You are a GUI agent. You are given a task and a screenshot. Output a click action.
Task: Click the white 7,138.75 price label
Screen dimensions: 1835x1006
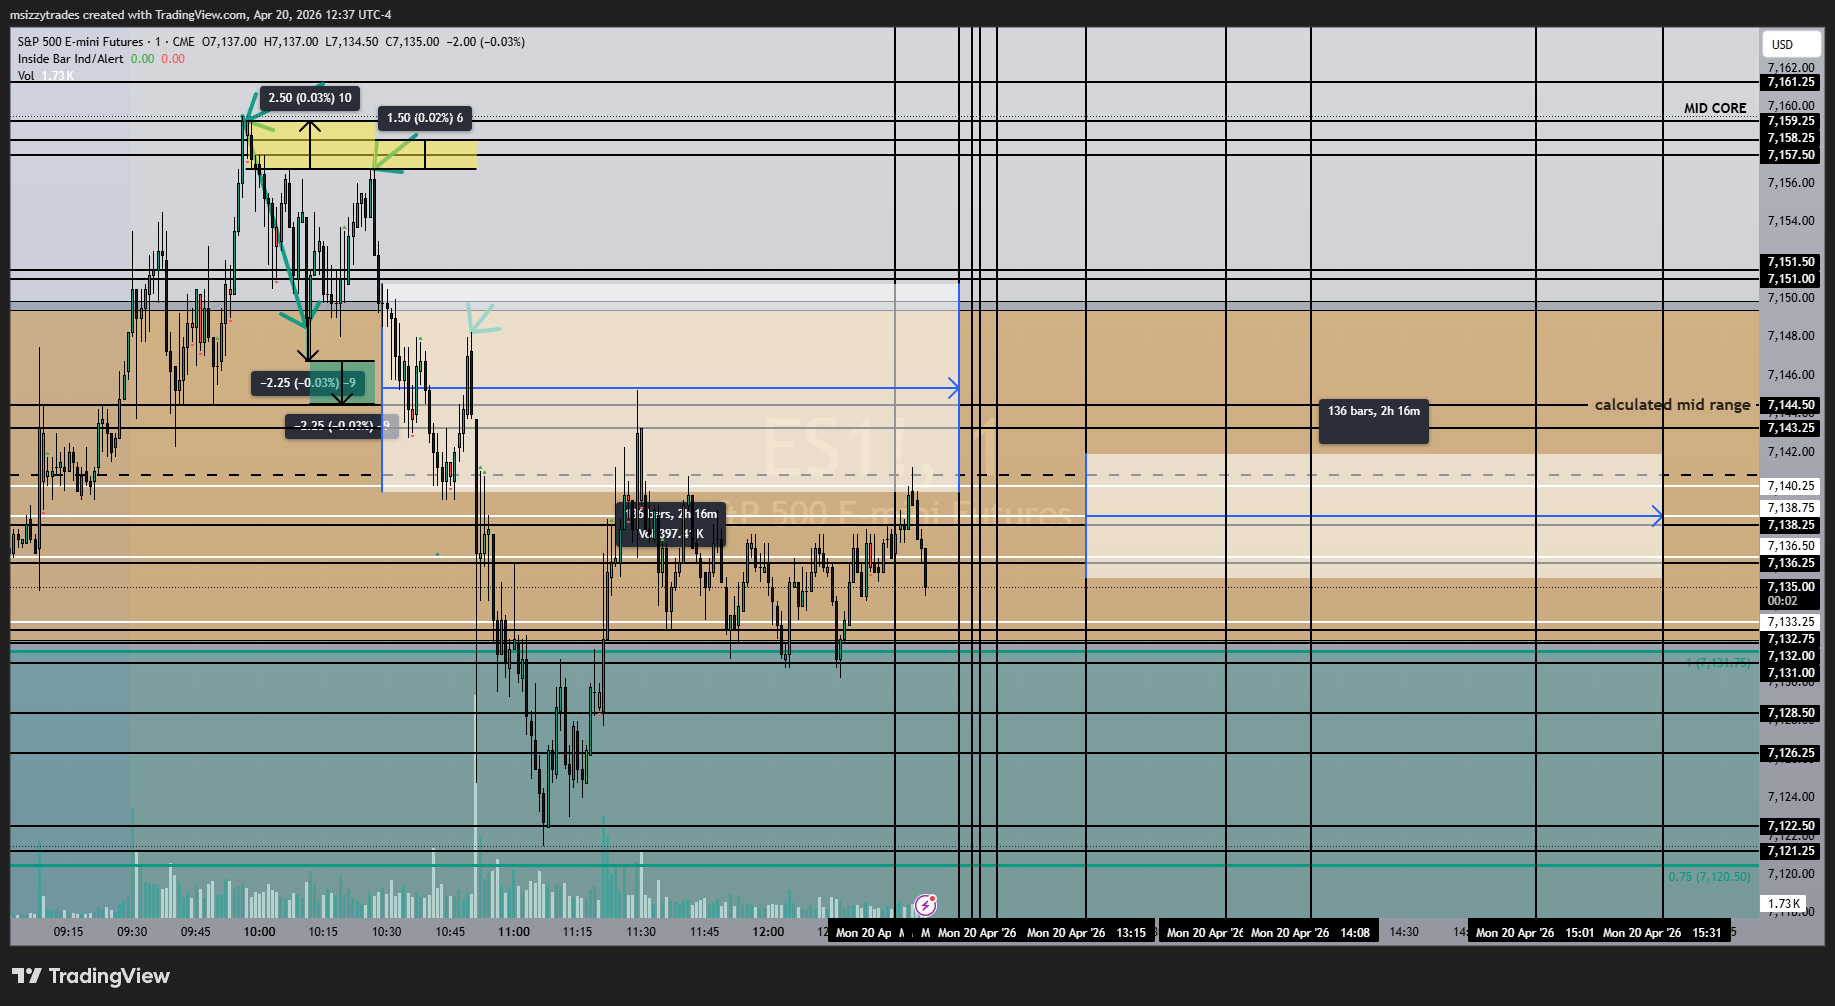1791,508
